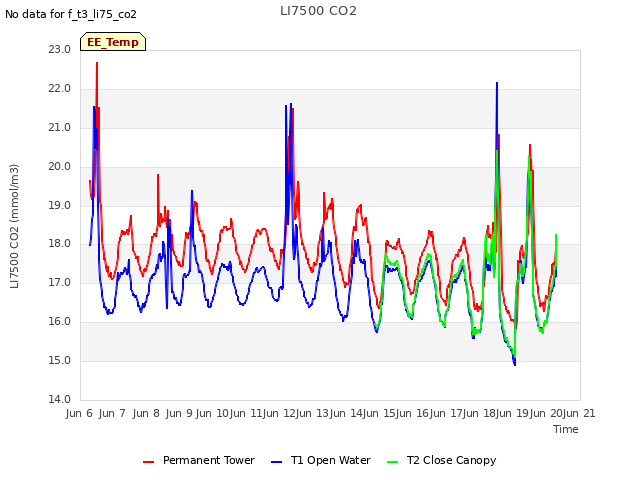Click the 14.0 y-axis tick label
Image resolution: width=640 pixels, height=480 pixels.
(x=60, y=399)
